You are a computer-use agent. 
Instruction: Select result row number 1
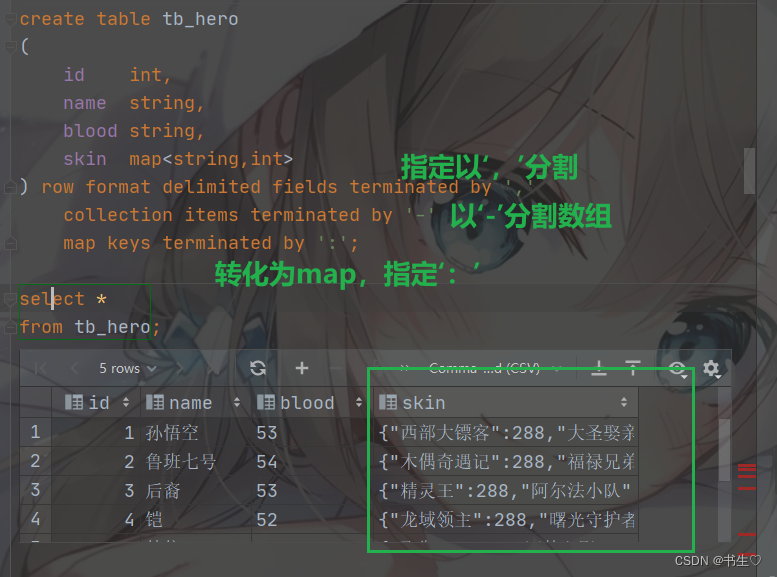36,432
